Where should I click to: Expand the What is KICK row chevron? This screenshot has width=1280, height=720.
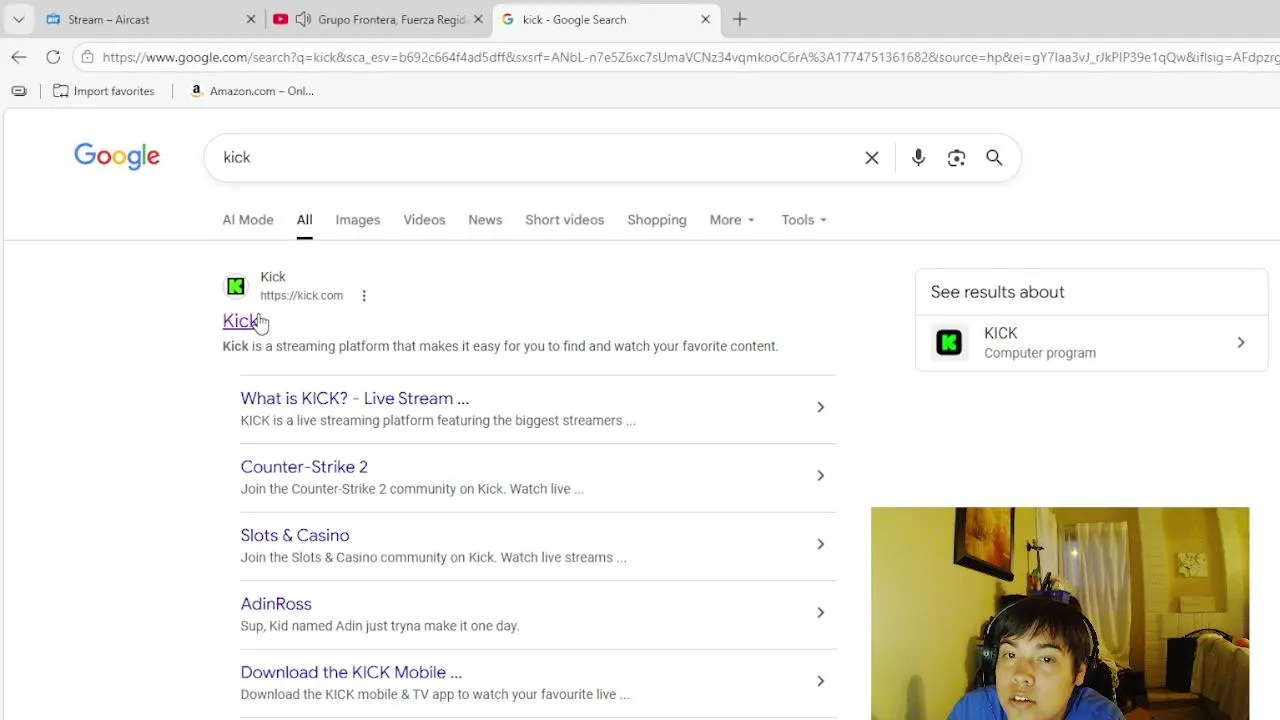pyautogui.click(x=820, y=407)
